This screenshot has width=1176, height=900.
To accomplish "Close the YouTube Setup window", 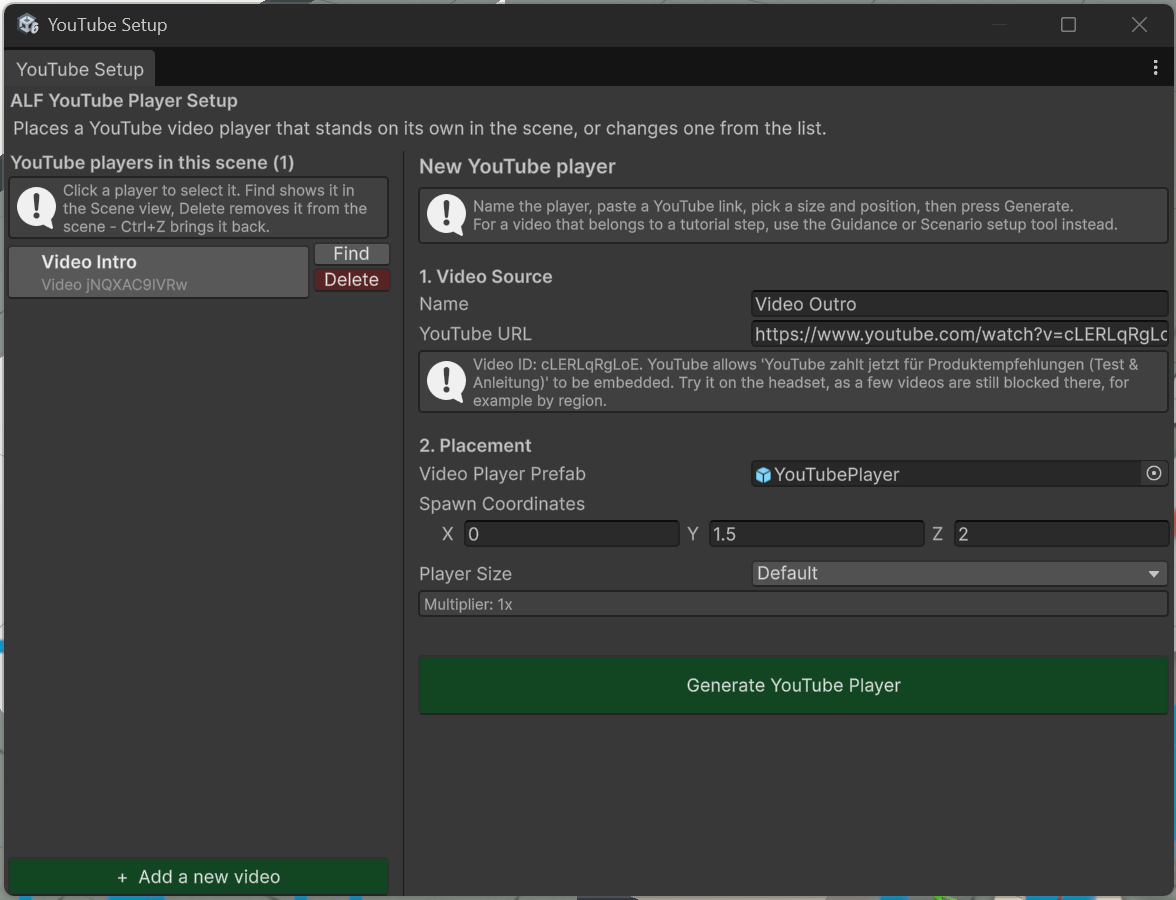I will (x=1138, y=25).
